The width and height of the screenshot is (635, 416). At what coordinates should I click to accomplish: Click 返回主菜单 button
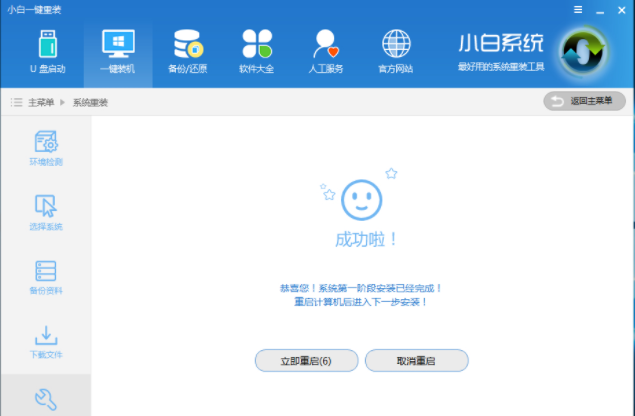(x=584, y=101)
